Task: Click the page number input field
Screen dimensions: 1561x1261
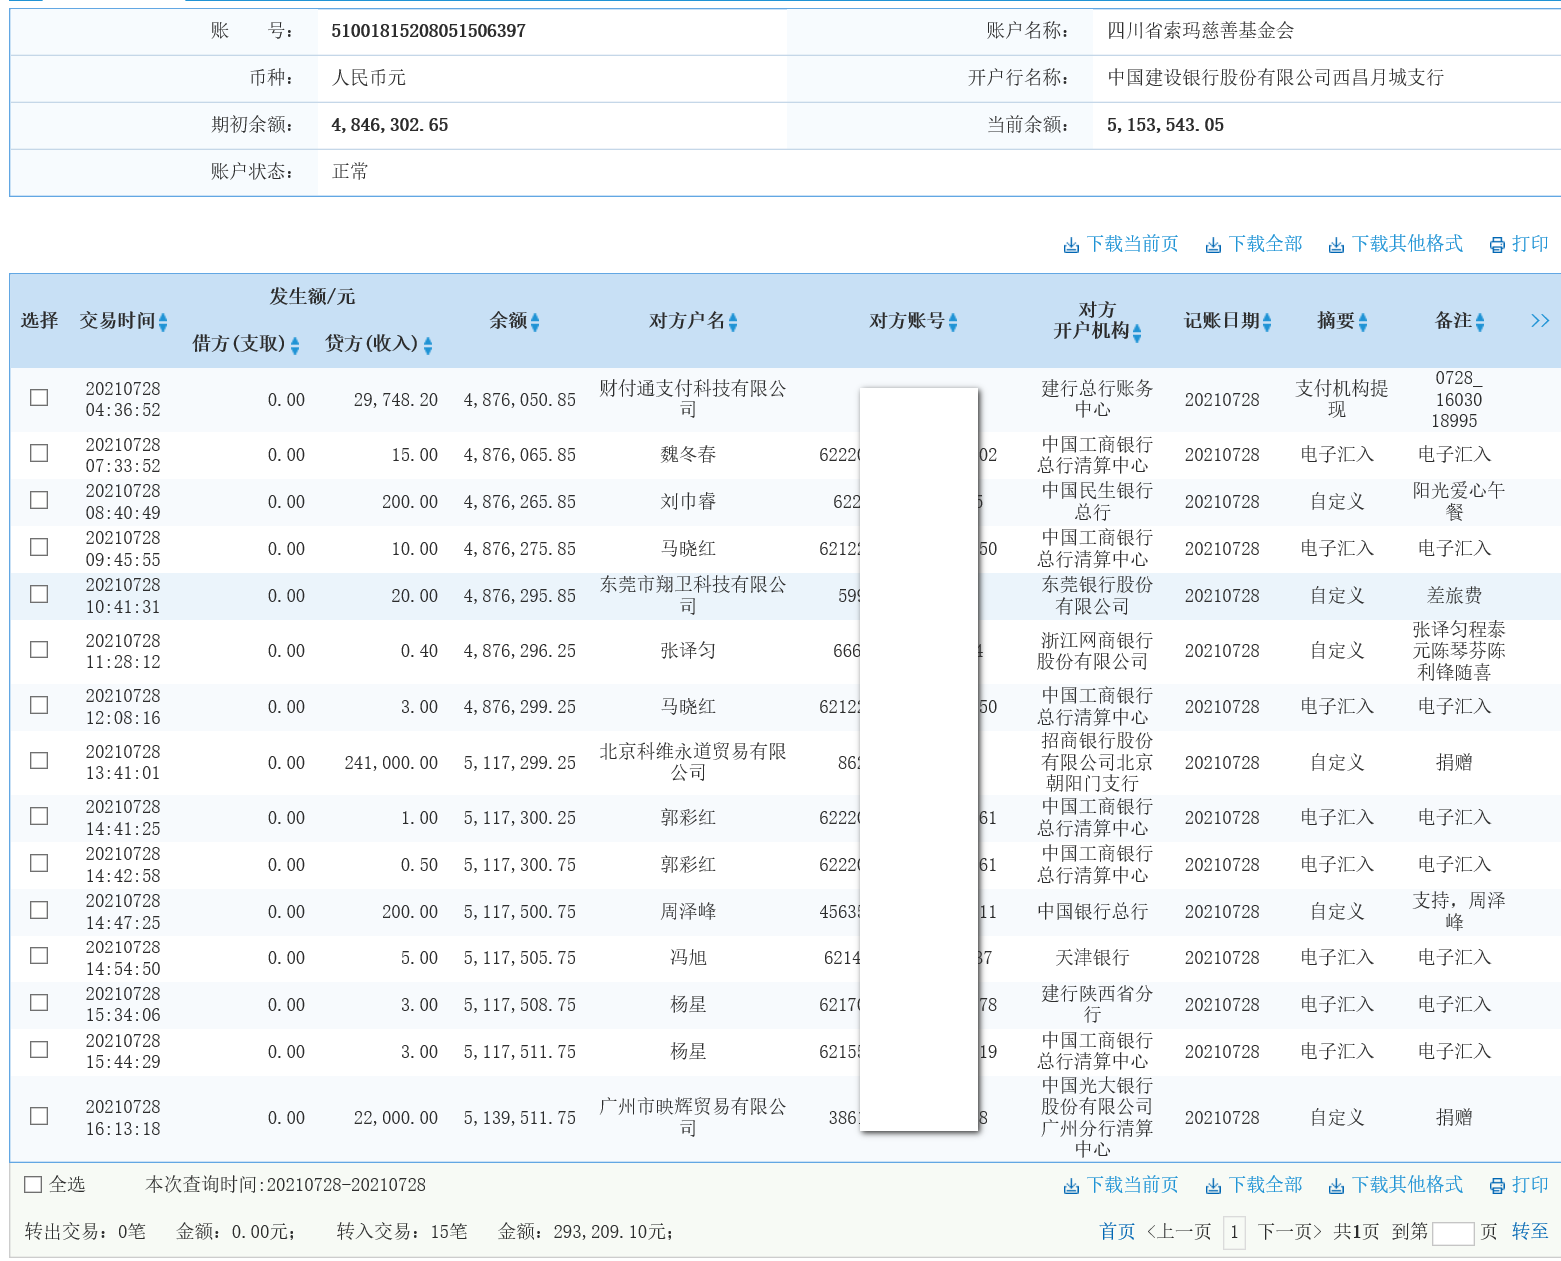Action: [1233, 1232]
